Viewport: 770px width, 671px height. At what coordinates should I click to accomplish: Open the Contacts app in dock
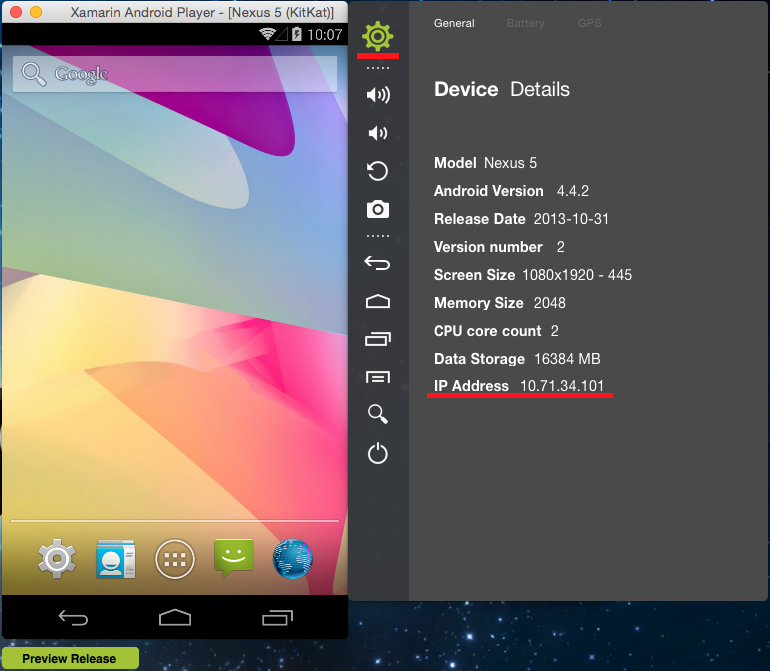pyautogui.click(x=116, y=559)
